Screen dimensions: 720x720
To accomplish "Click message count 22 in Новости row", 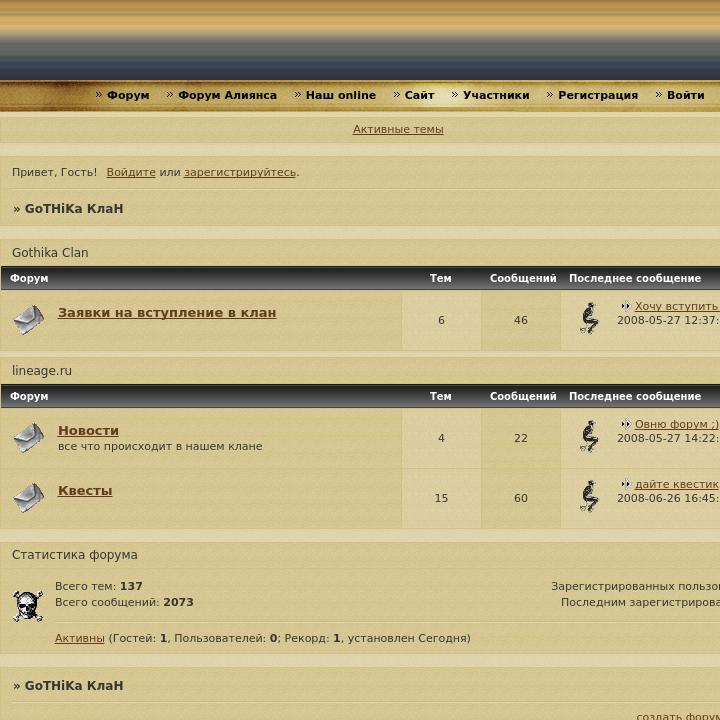I will click(521, 438).
